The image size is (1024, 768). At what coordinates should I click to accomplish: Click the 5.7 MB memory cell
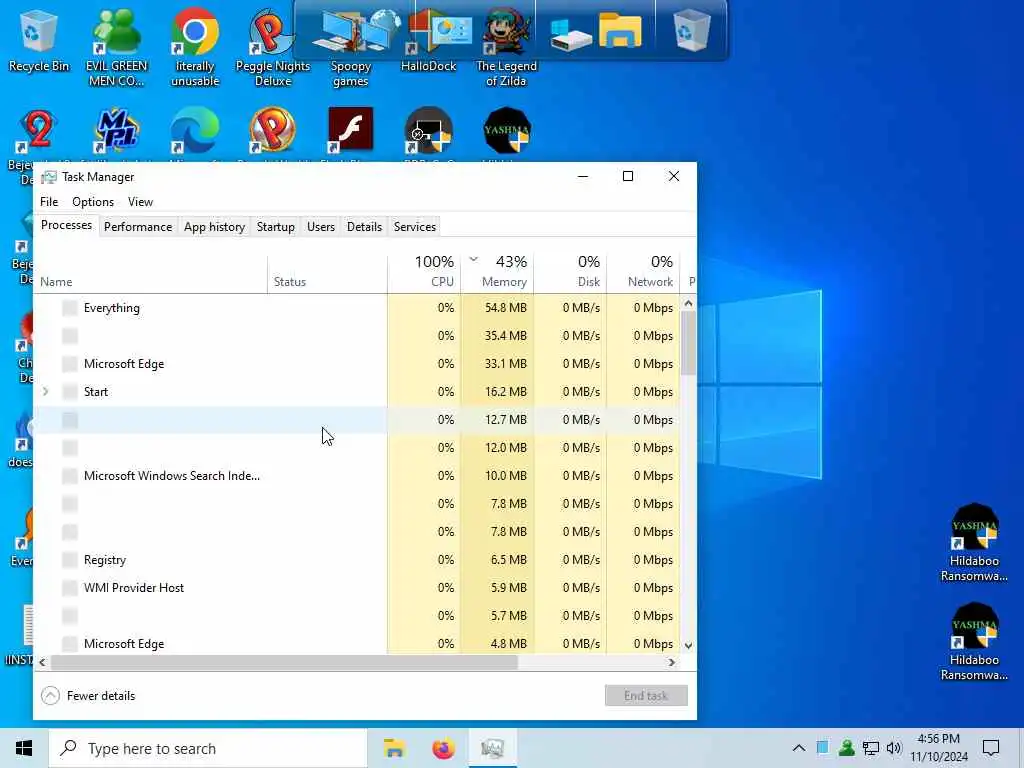coord(498,616)
